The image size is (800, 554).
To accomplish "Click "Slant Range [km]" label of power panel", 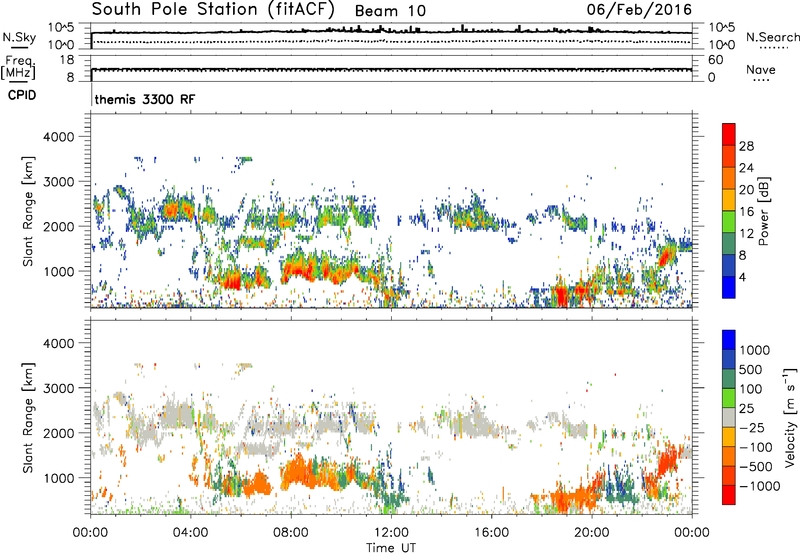I will coord(28,211).
